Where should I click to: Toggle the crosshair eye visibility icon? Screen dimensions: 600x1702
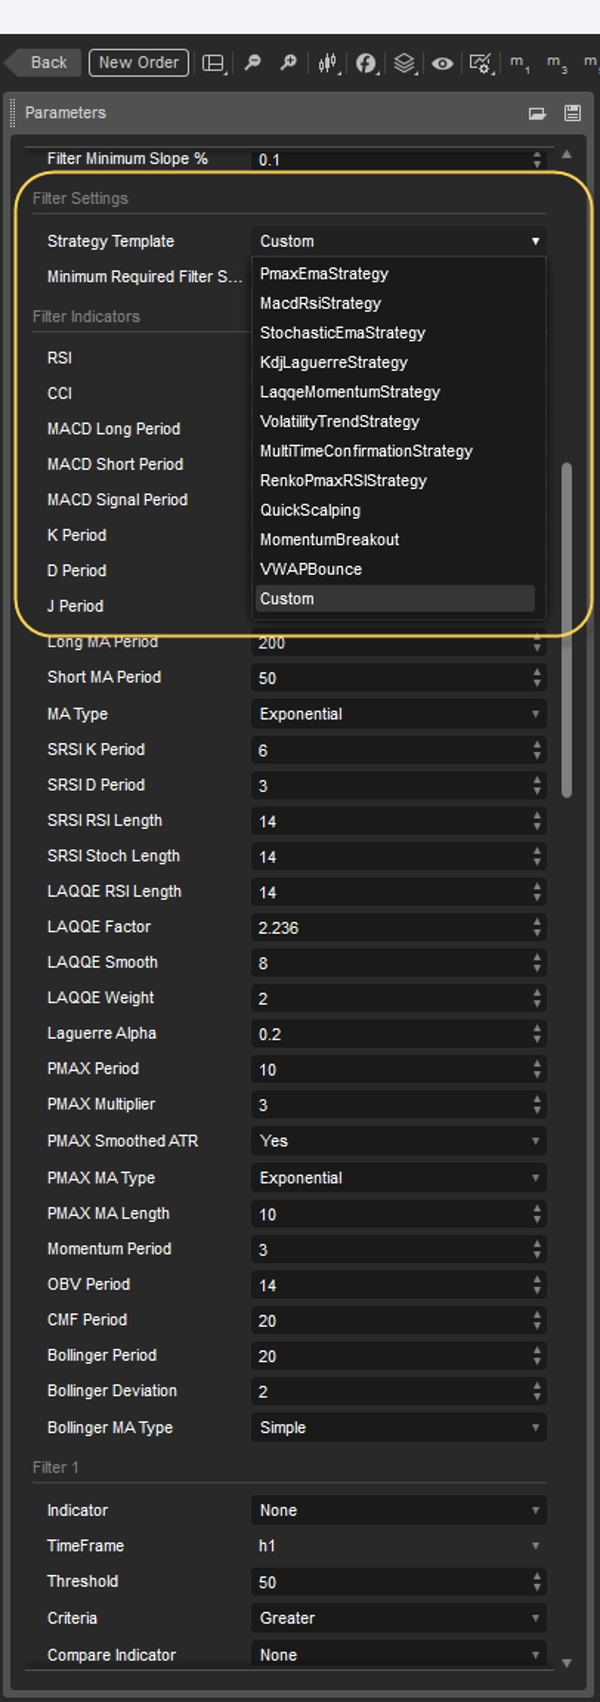[x=443, y=62]
